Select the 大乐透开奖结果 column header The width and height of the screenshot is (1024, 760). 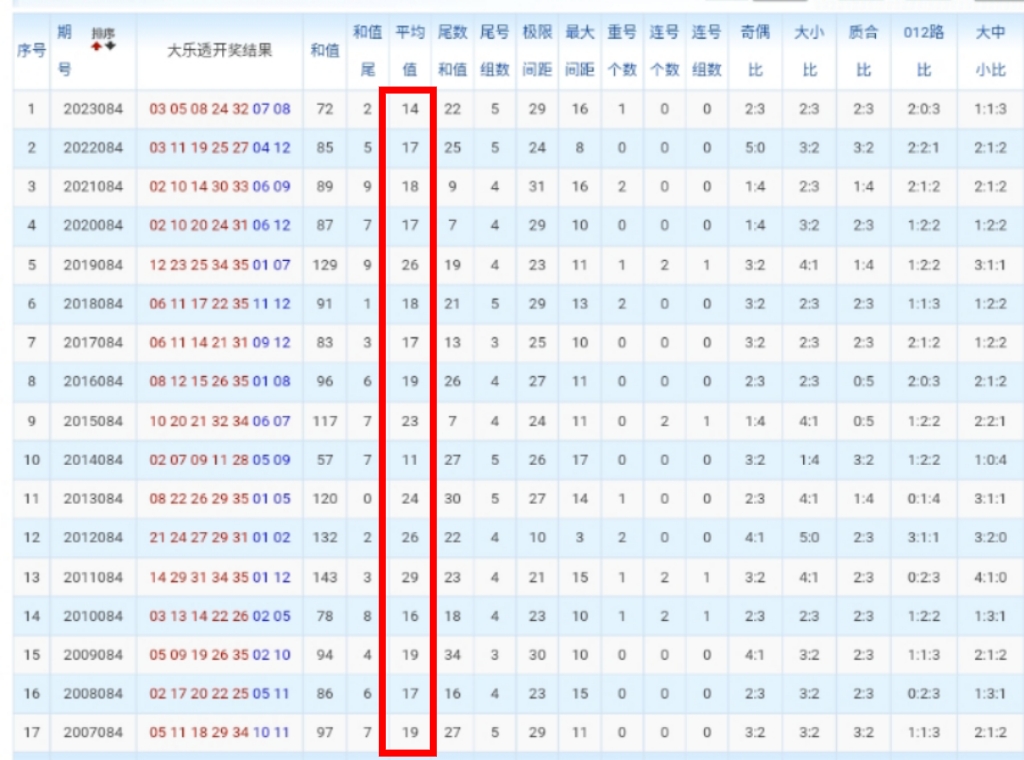coord(219,50)
